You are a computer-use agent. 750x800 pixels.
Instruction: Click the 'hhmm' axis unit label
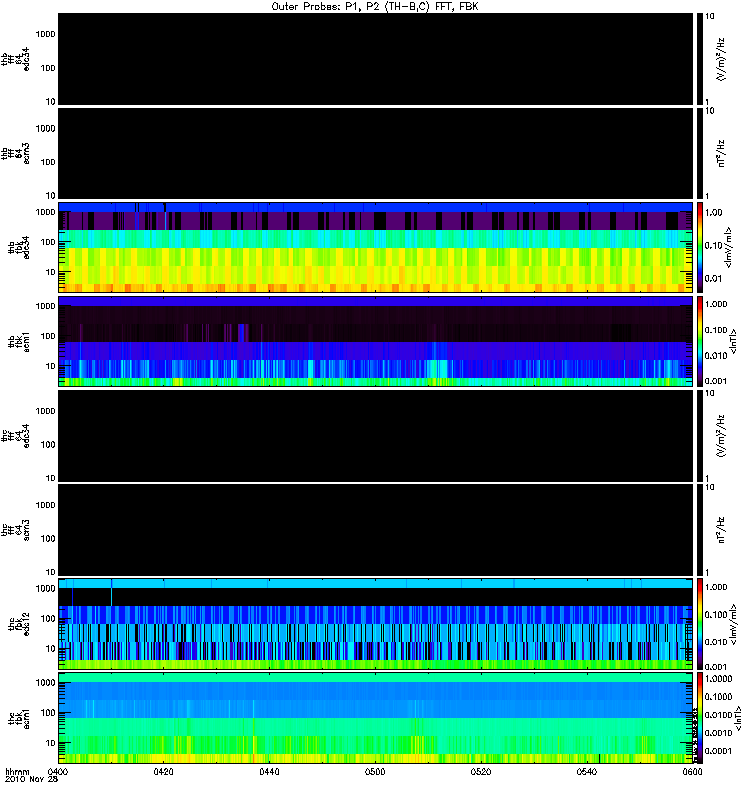[17, 771]
